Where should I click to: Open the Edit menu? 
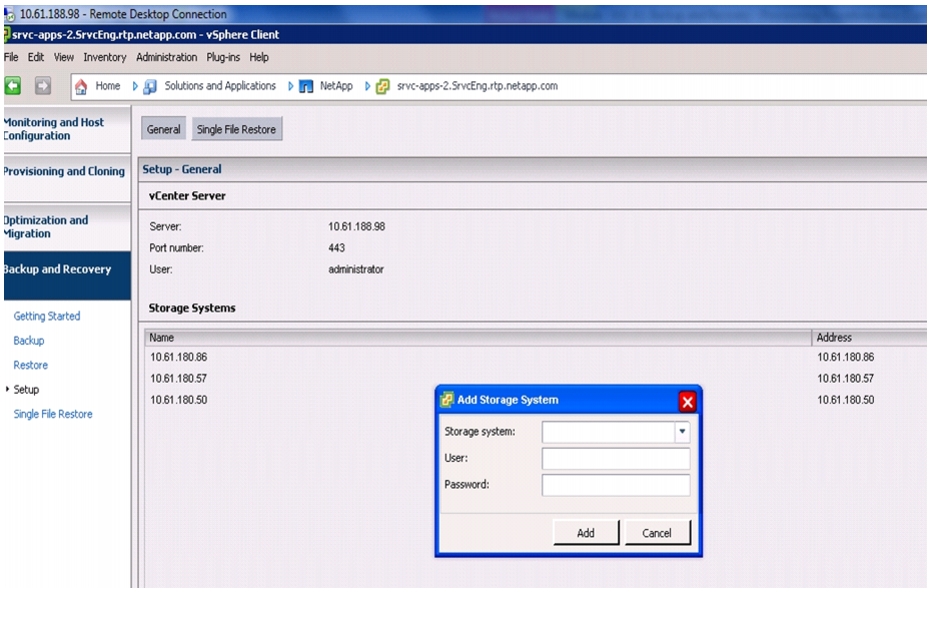[36, 57]
